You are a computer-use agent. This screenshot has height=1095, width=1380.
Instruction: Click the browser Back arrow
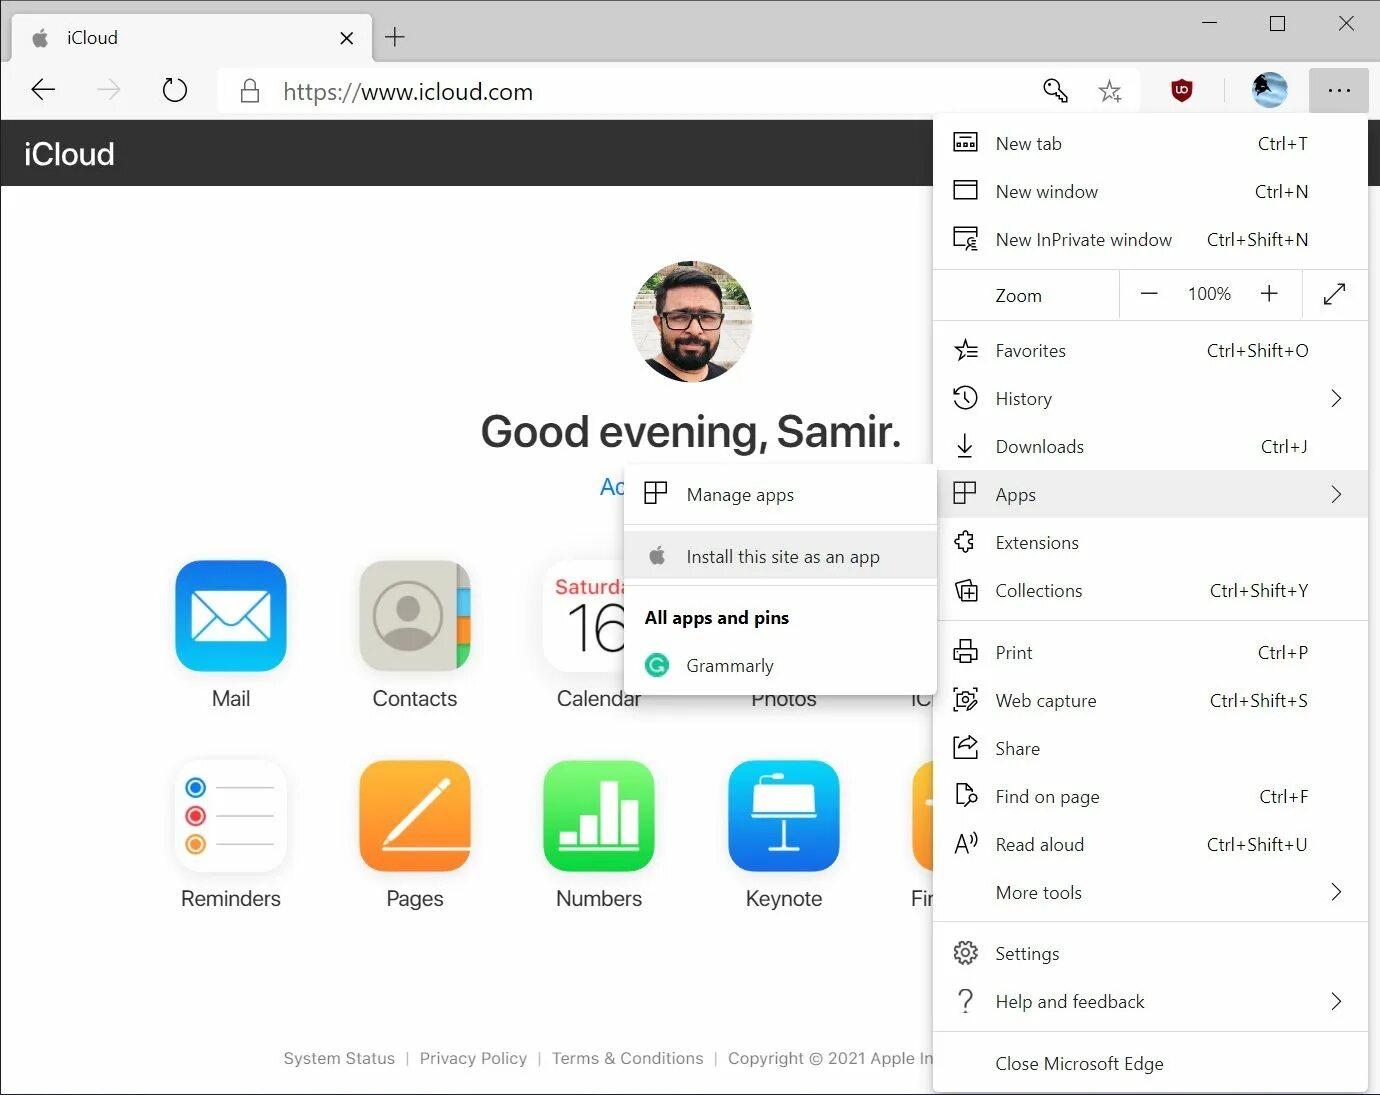(43, 91)
